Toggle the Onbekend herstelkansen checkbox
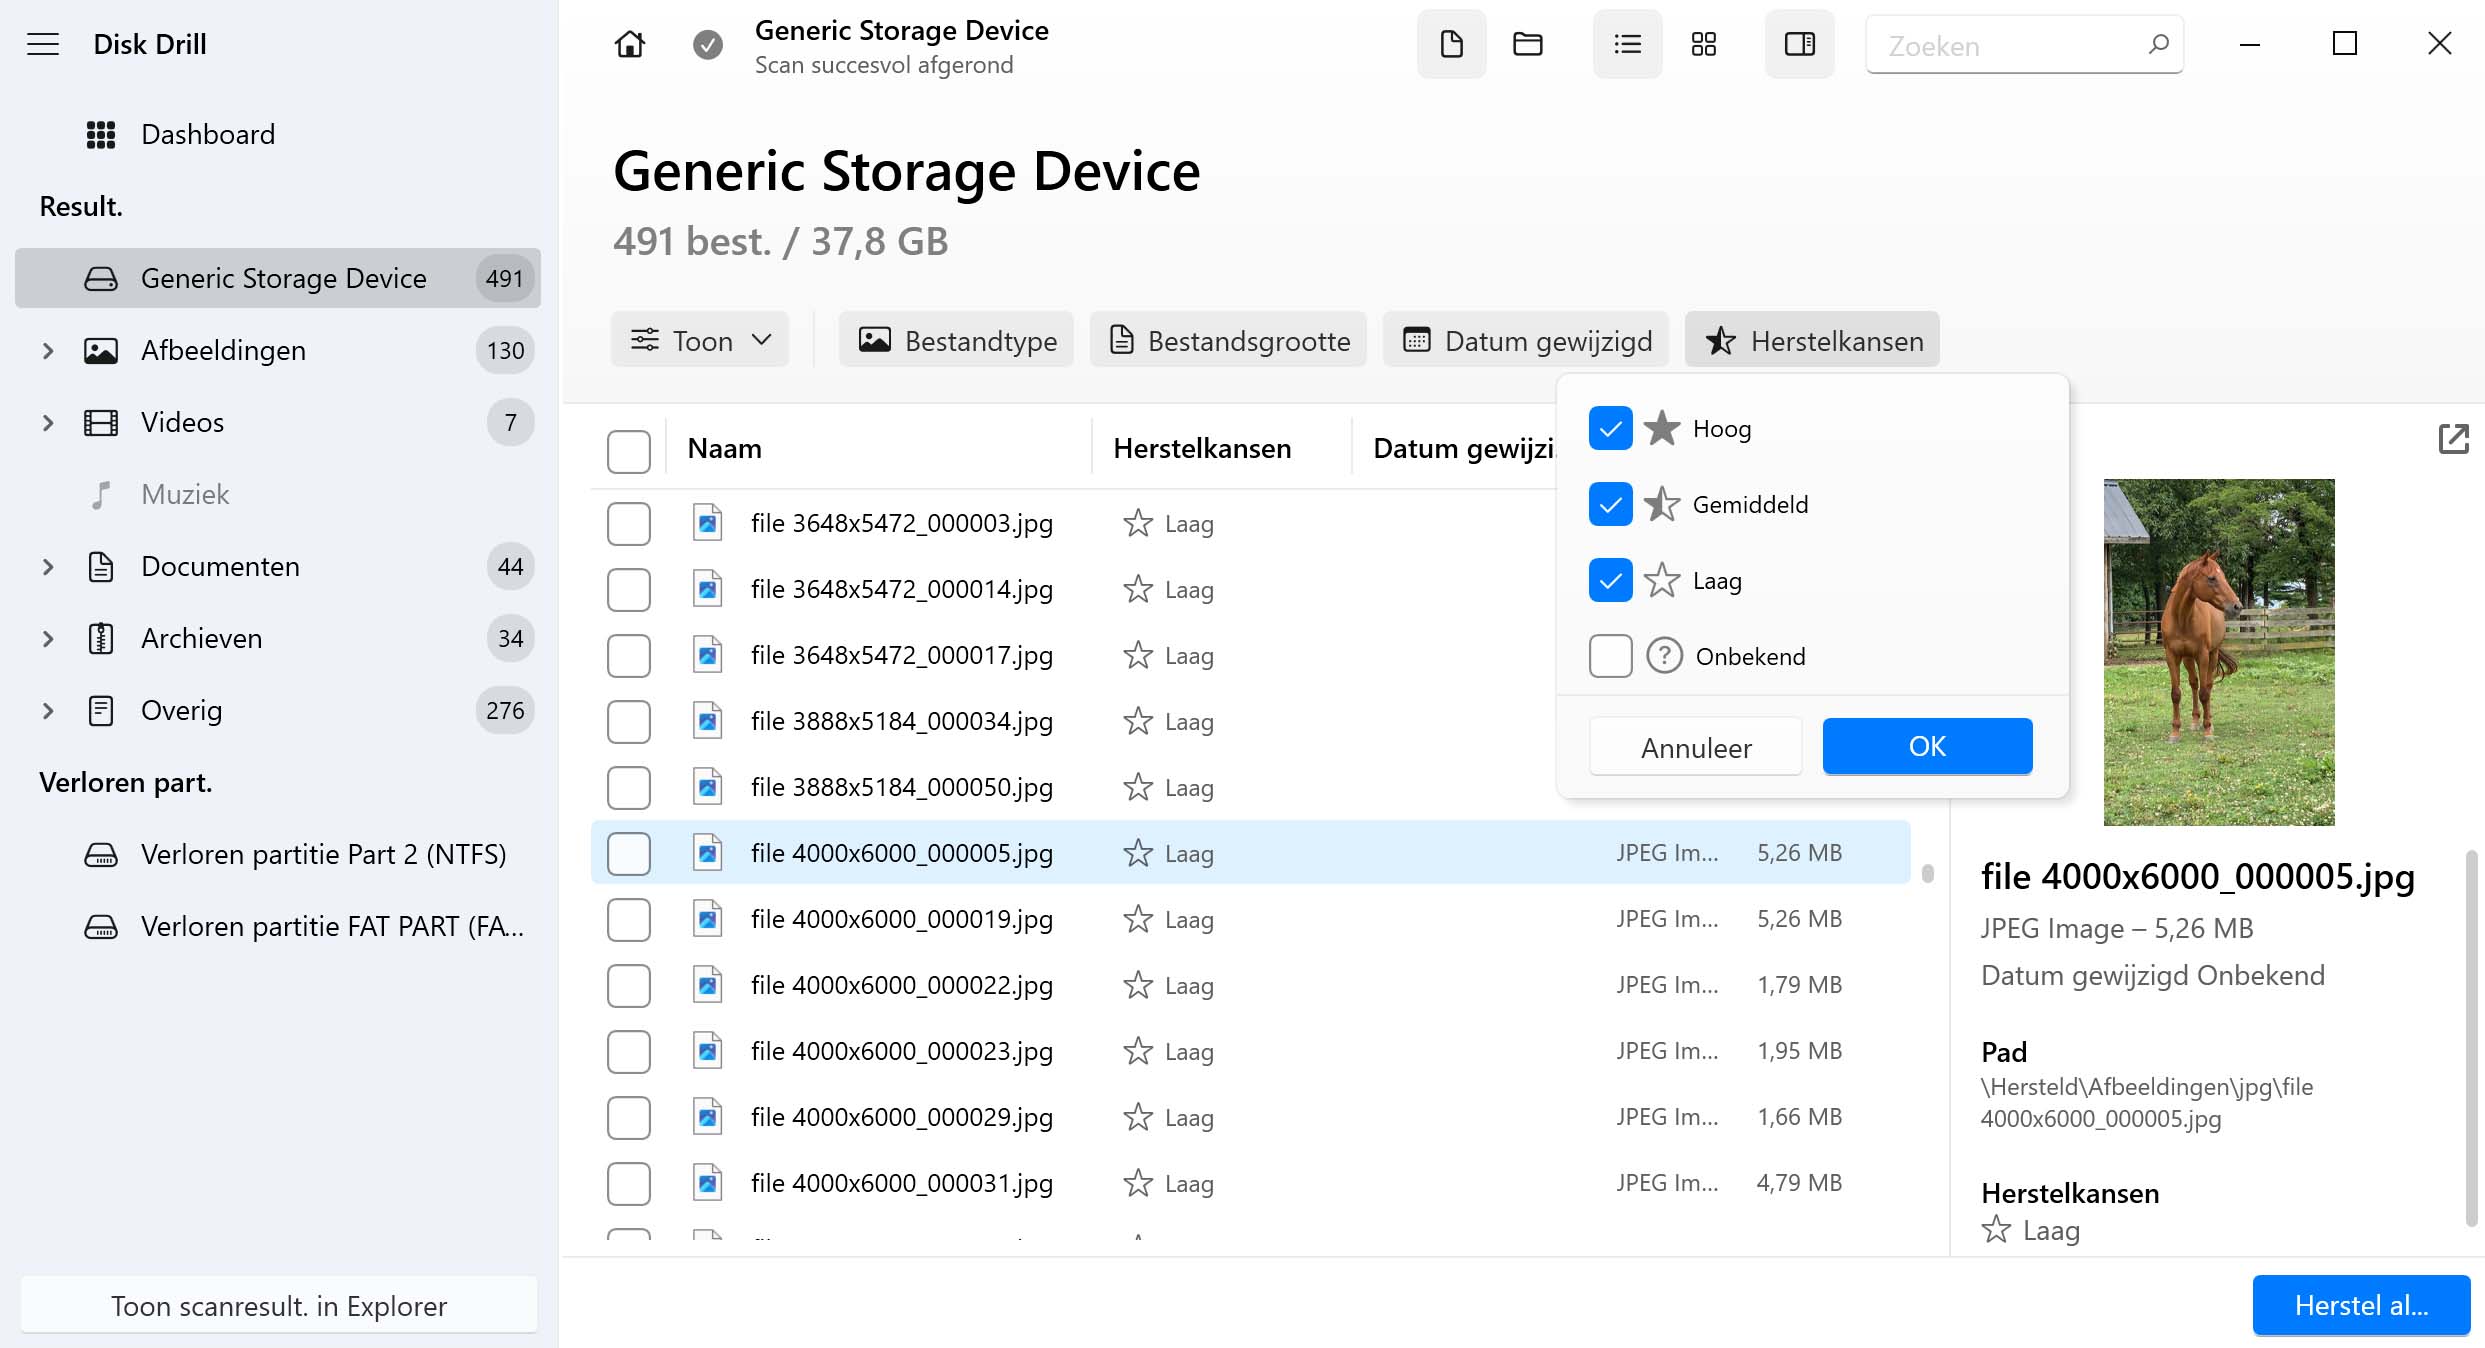 pyautogui.click(x=1610, y=656)
